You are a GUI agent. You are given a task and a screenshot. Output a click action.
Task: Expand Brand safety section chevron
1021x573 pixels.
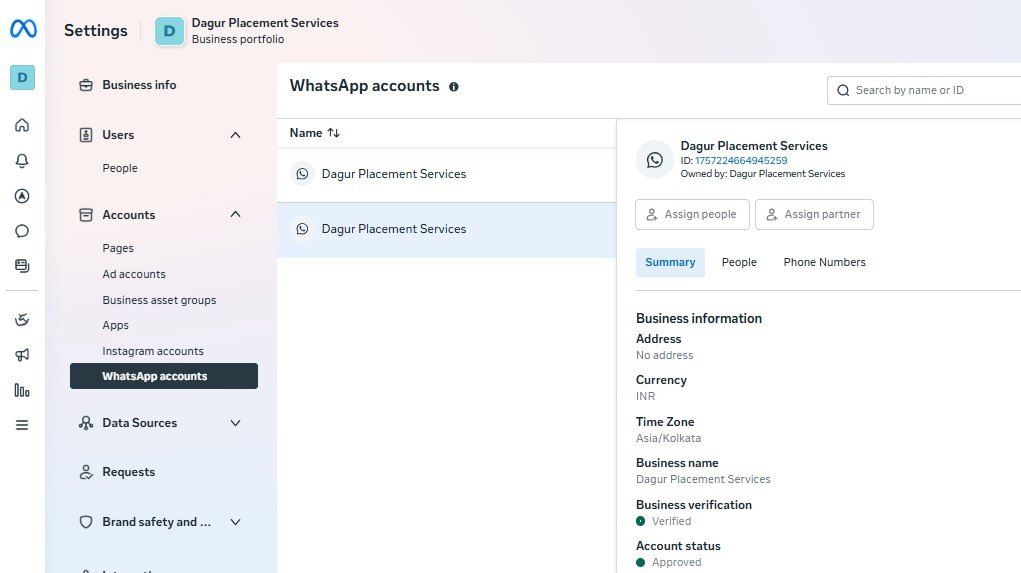(236, 522)
